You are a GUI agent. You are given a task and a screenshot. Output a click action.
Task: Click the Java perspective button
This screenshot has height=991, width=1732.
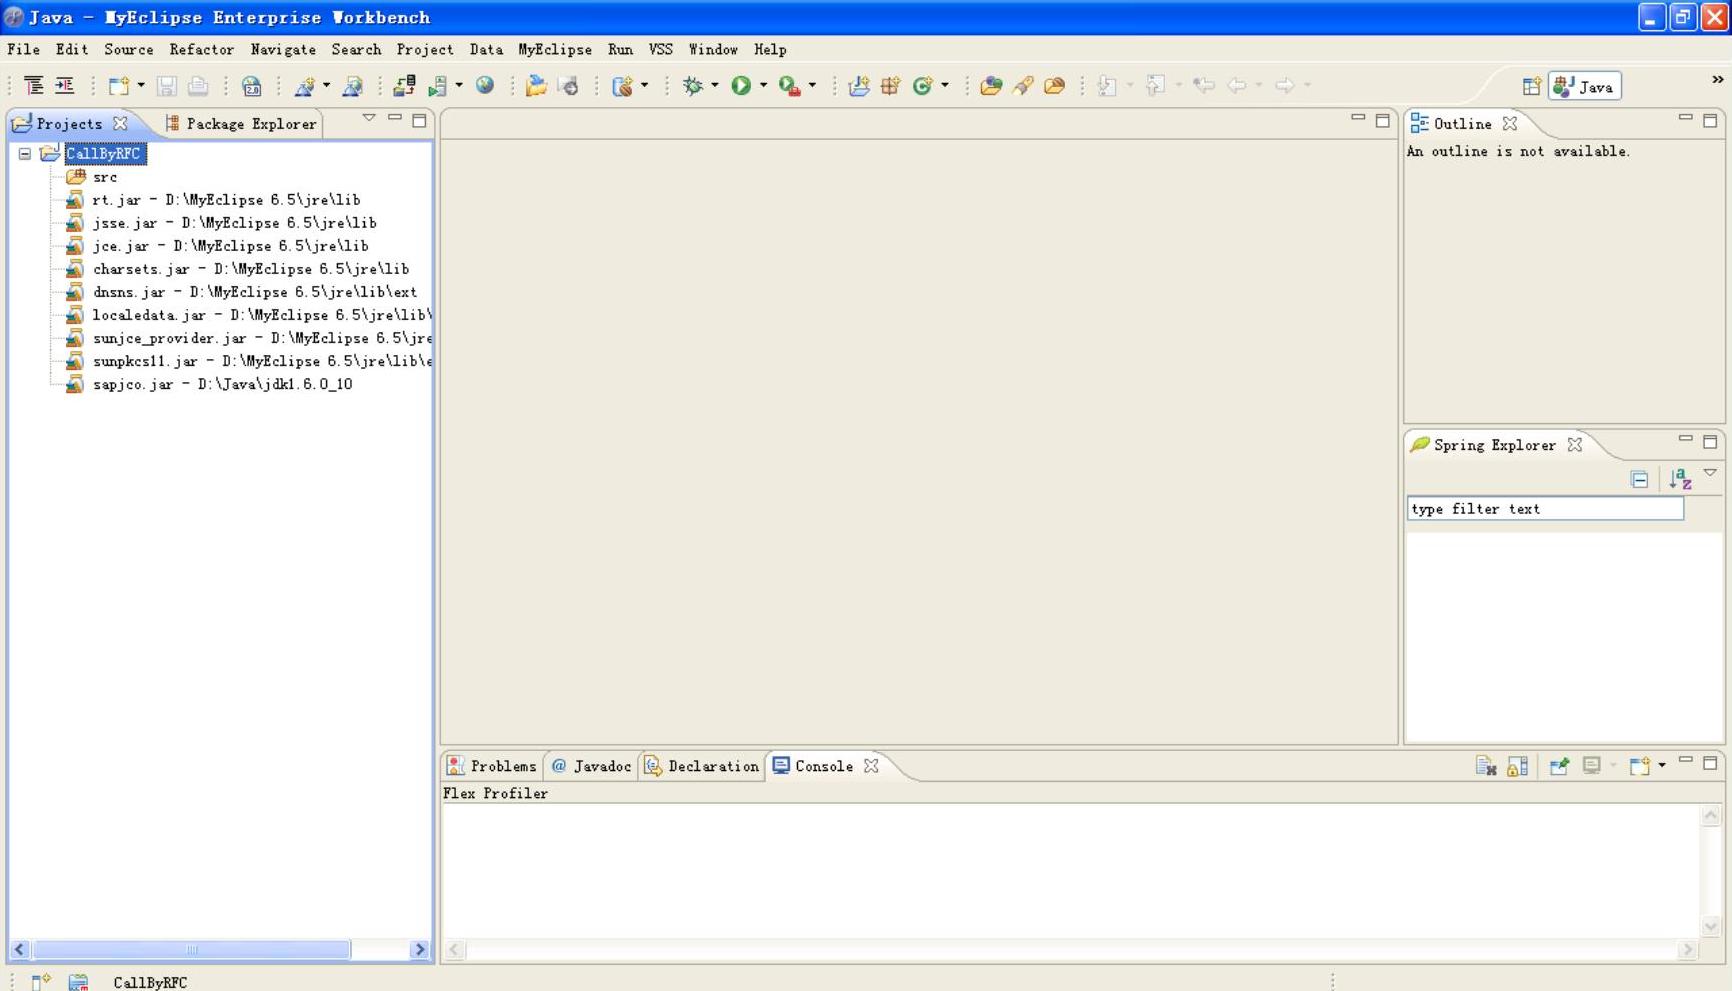(1585, 87)
